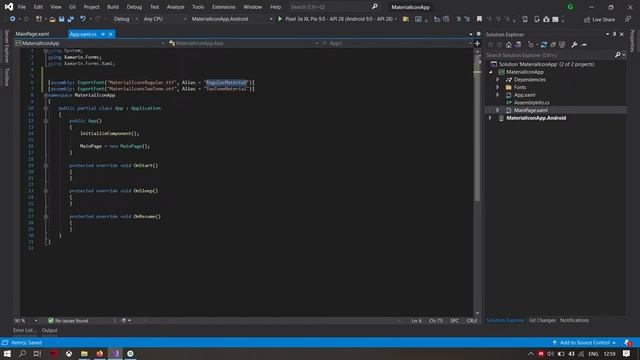Screen dimensions: 640x360
Task: Open the MaterialIconApp.App type navigation dropdown
Action: [244, 43]
